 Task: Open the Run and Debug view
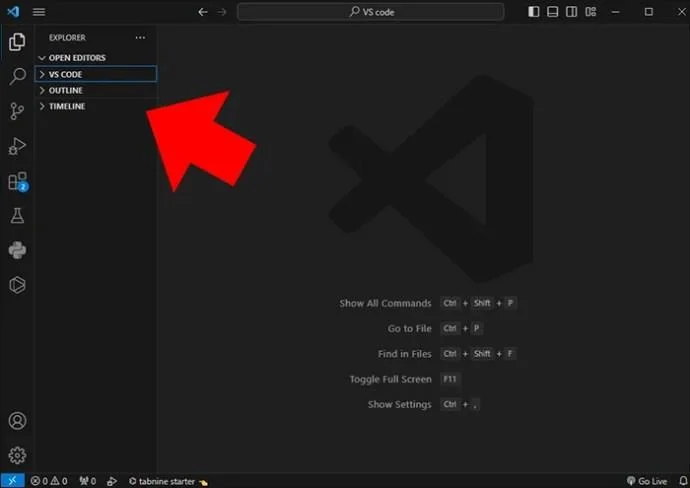click(x=17, y=146)
